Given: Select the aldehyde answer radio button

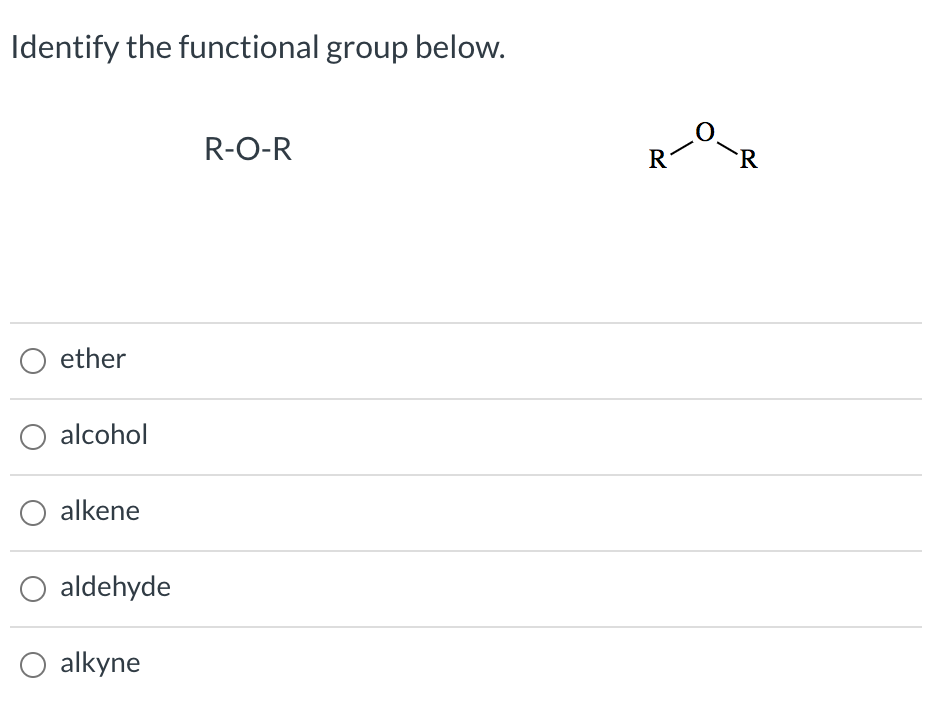Looking at the screenshot, I should [33, 589].
